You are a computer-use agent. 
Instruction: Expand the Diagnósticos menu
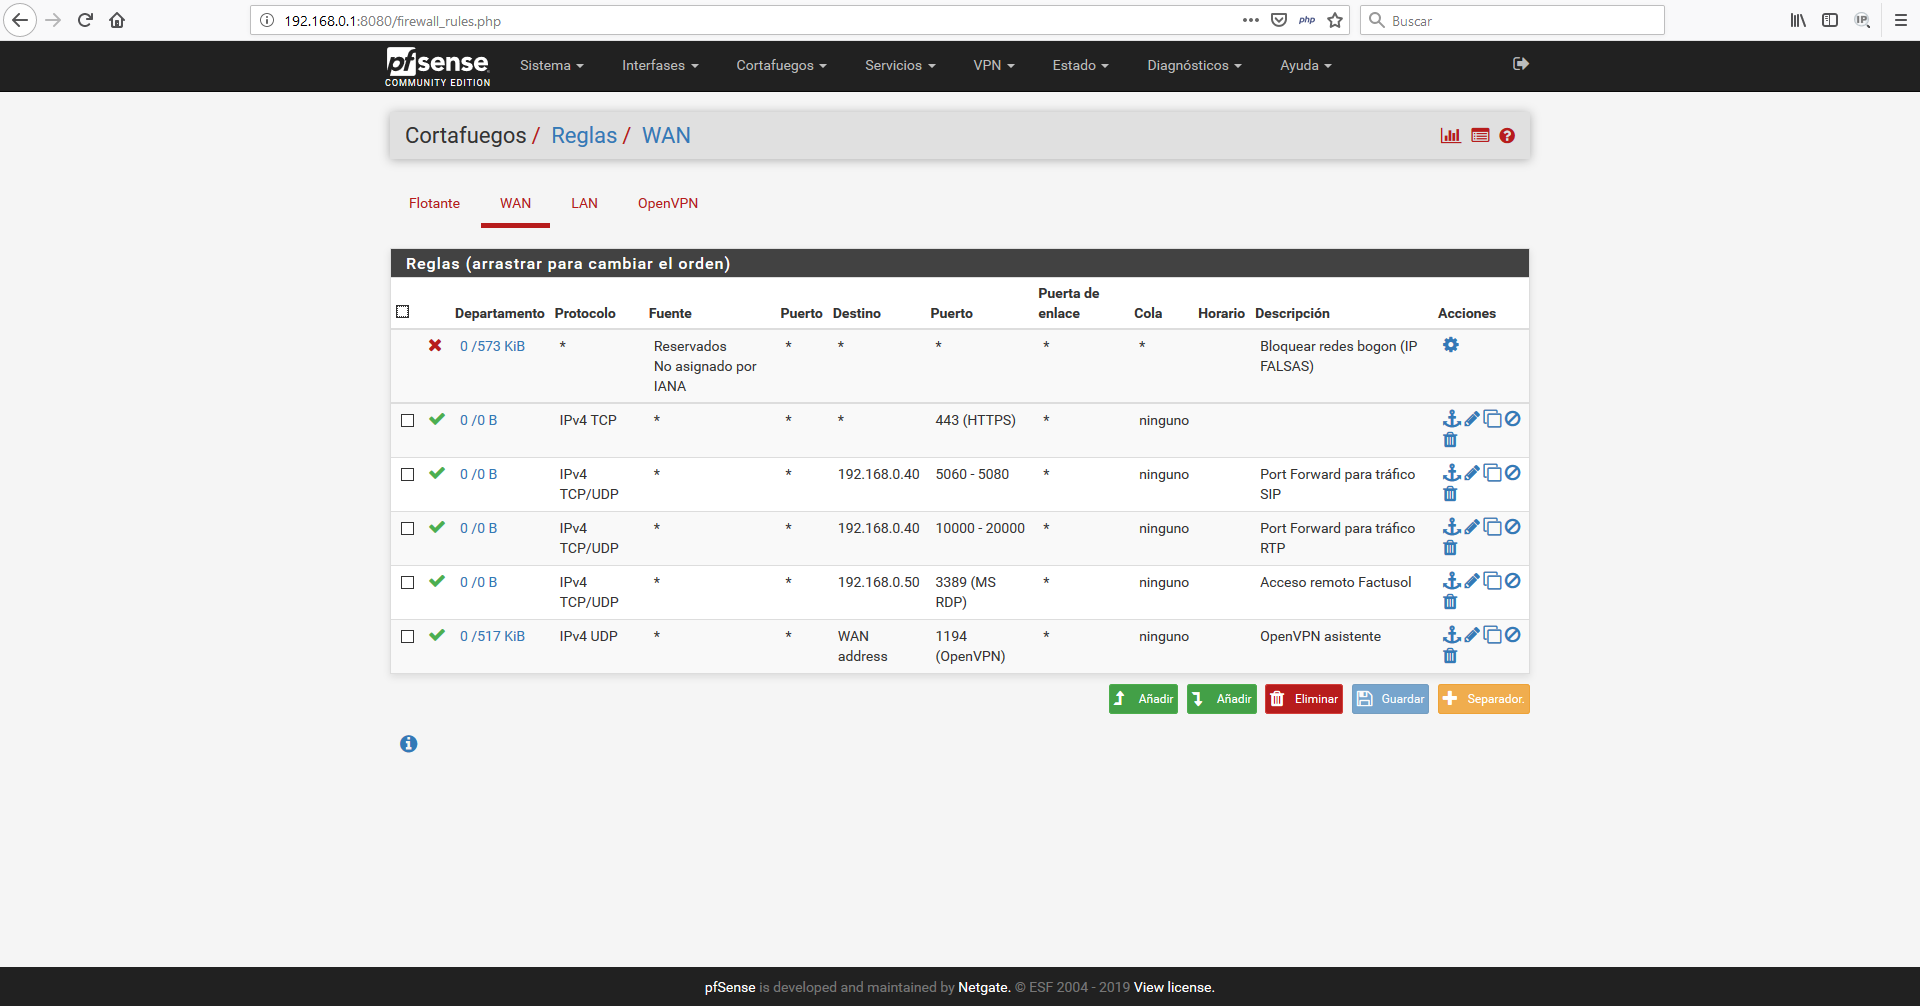(x=1194, y=65)
